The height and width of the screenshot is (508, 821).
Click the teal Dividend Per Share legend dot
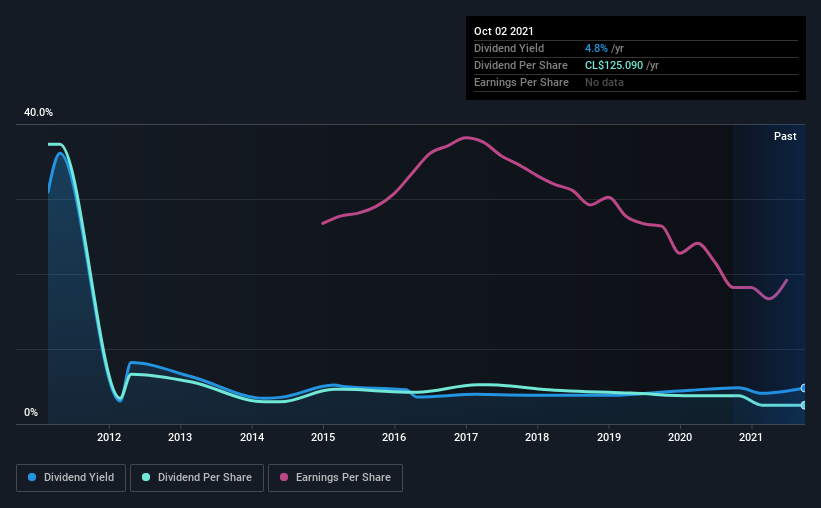(146, 477)
